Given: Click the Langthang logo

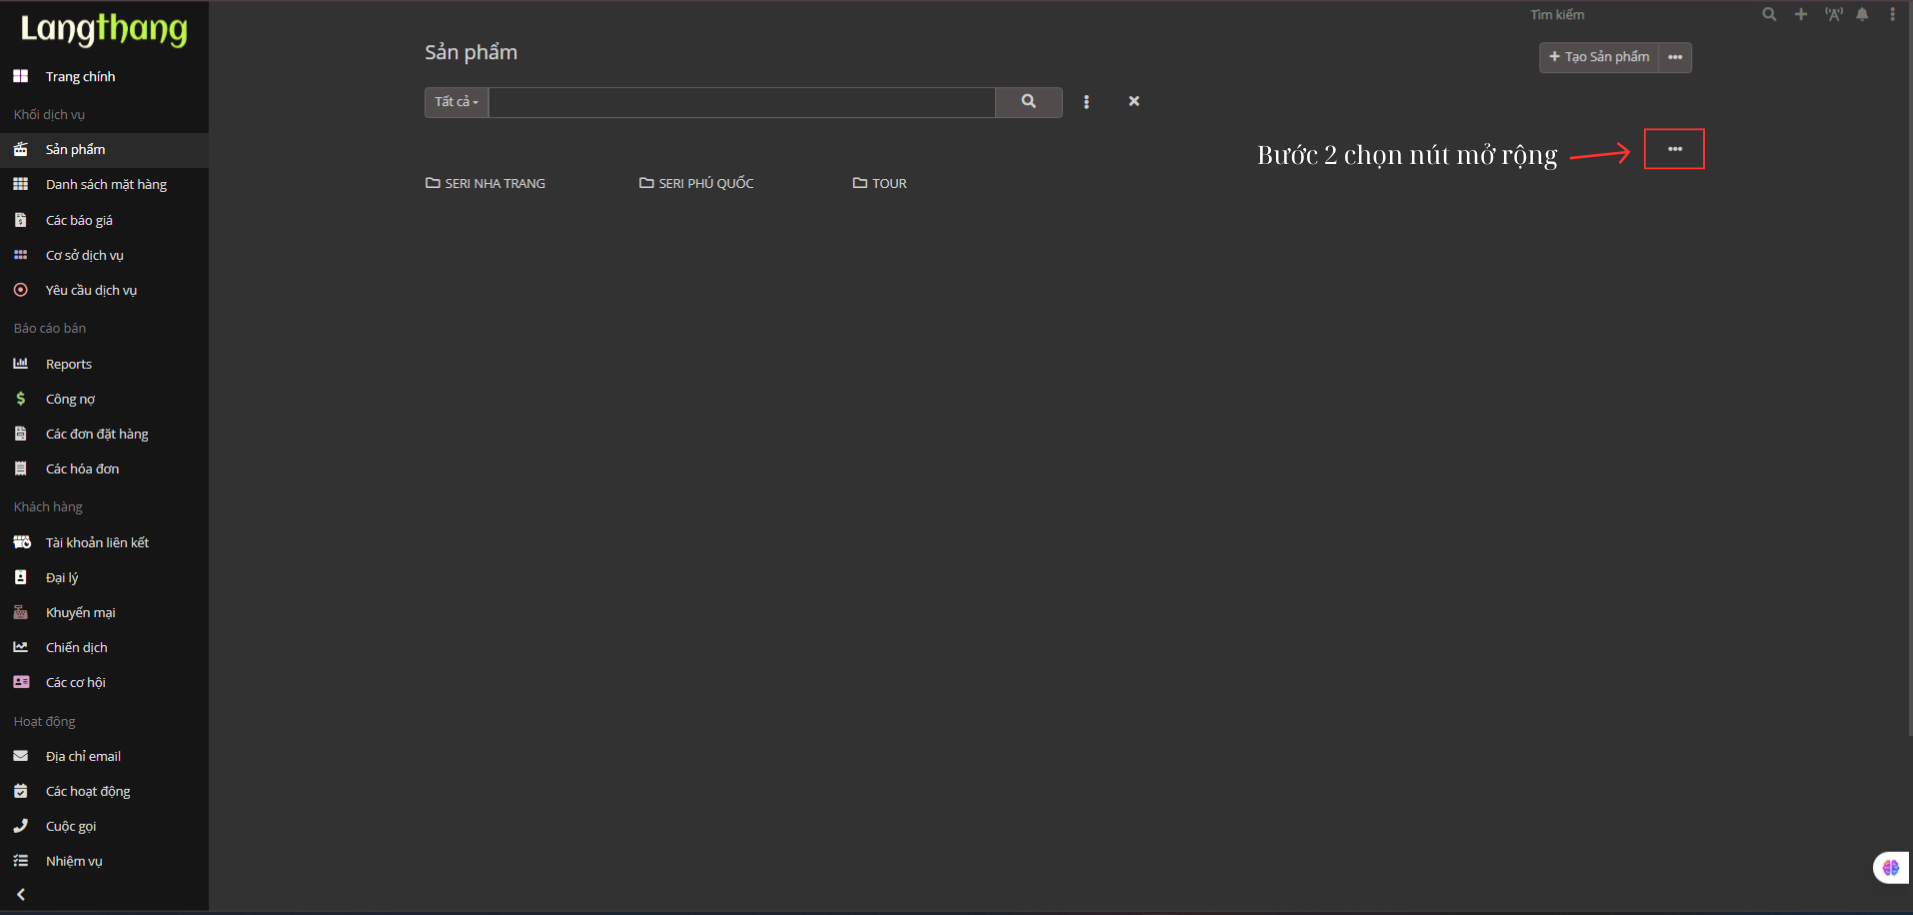Looking at the screenshot, I should [104, 29].
